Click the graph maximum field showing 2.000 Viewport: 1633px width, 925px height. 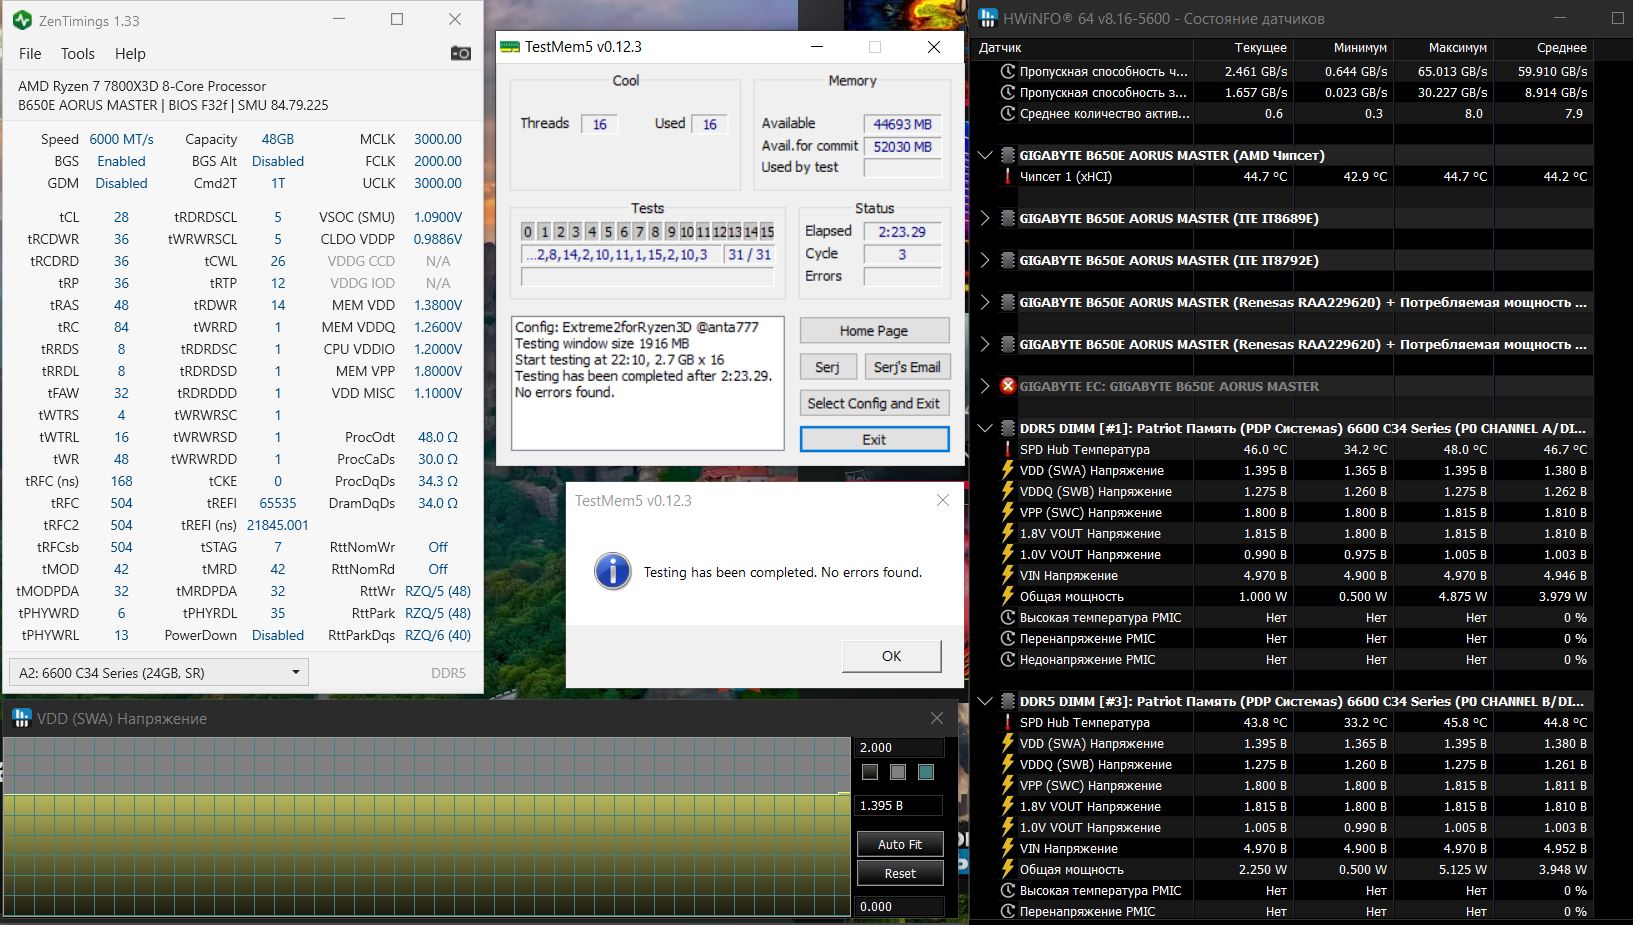click(x=900, y=747)
